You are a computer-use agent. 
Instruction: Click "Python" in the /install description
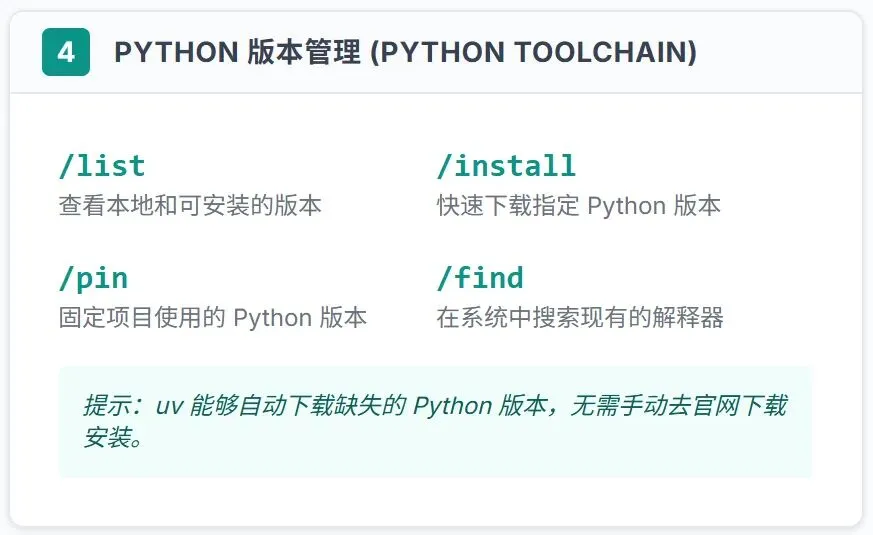click(x=626, y=206)
